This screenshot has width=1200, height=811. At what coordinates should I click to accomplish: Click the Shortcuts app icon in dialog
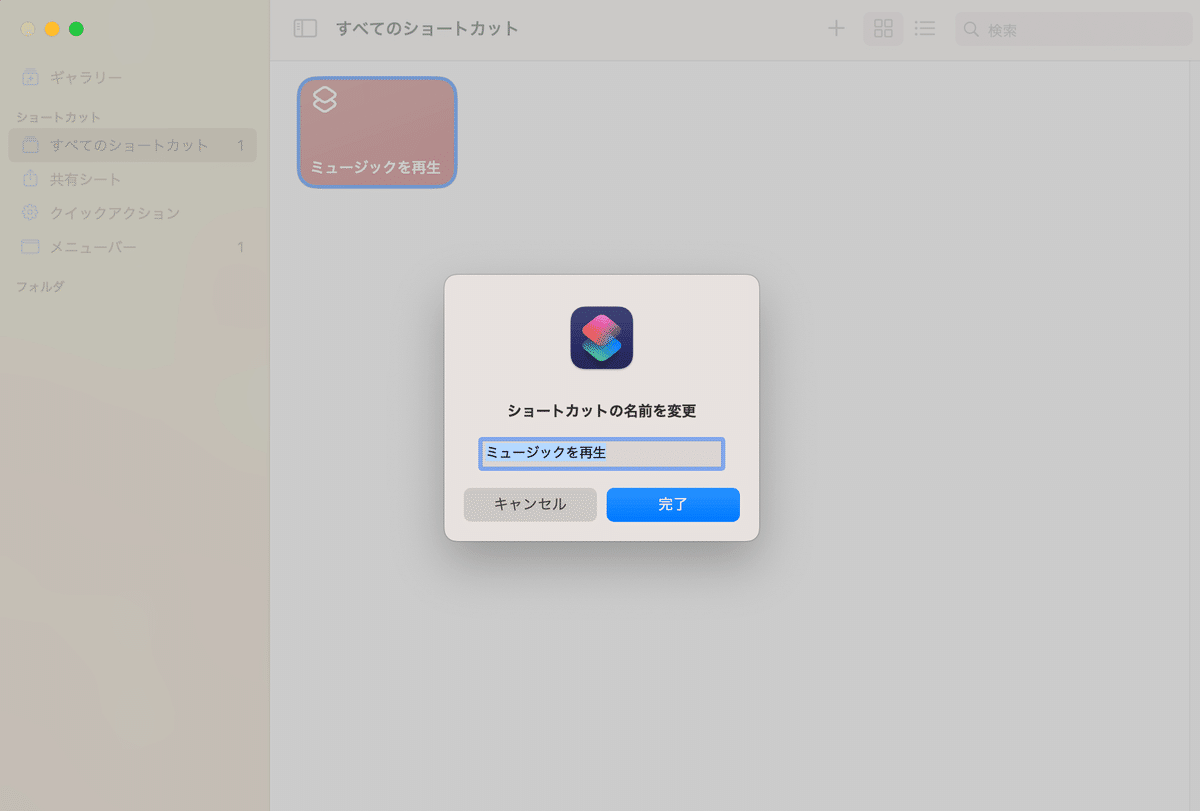[x=602, y=338]
